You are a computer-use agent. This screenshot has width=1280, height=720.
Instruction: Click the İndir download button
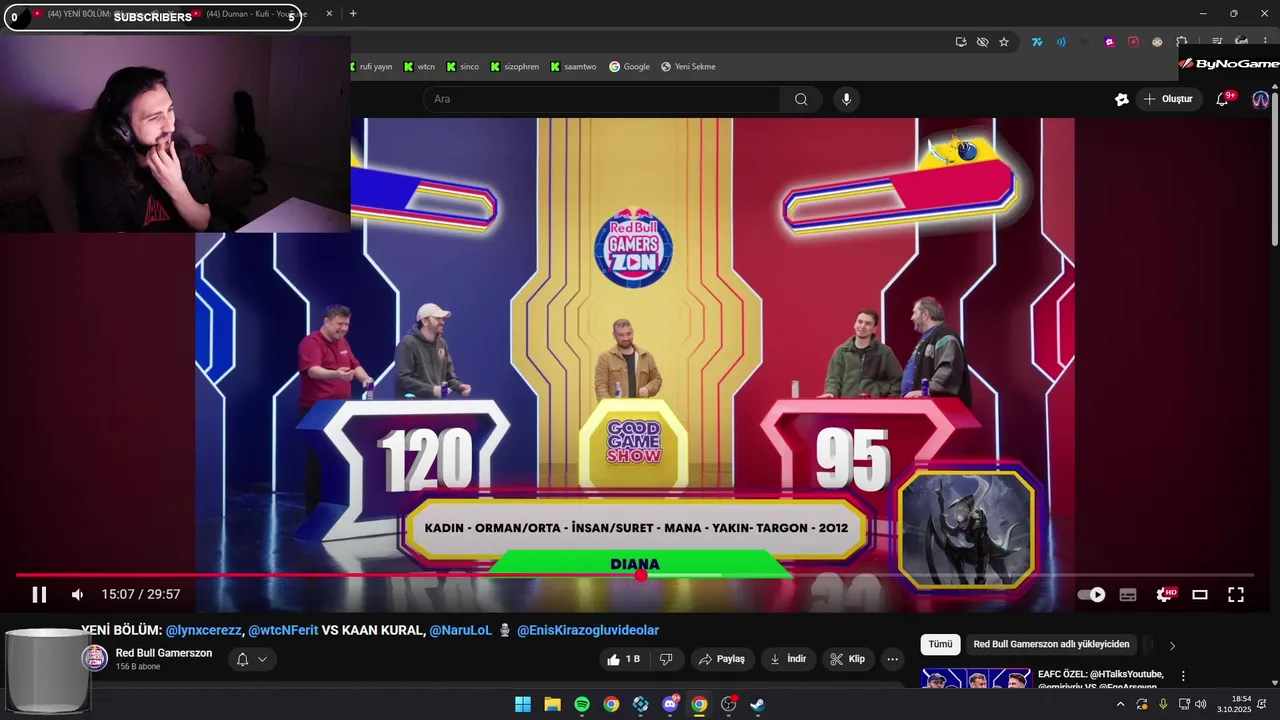point(787,659)
